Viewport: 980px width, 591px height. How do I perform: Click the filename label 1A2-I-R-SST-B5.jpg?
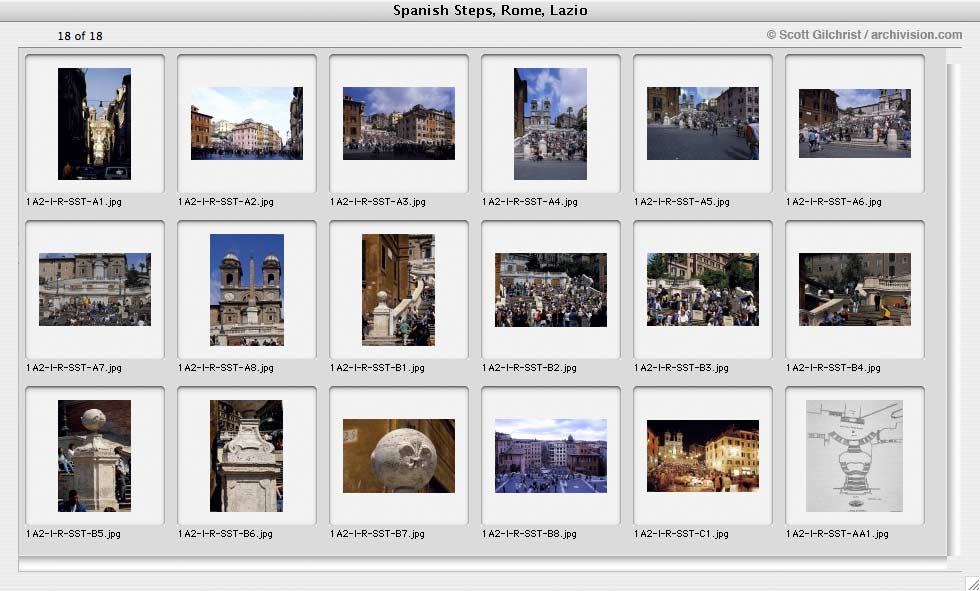[73, 534]
